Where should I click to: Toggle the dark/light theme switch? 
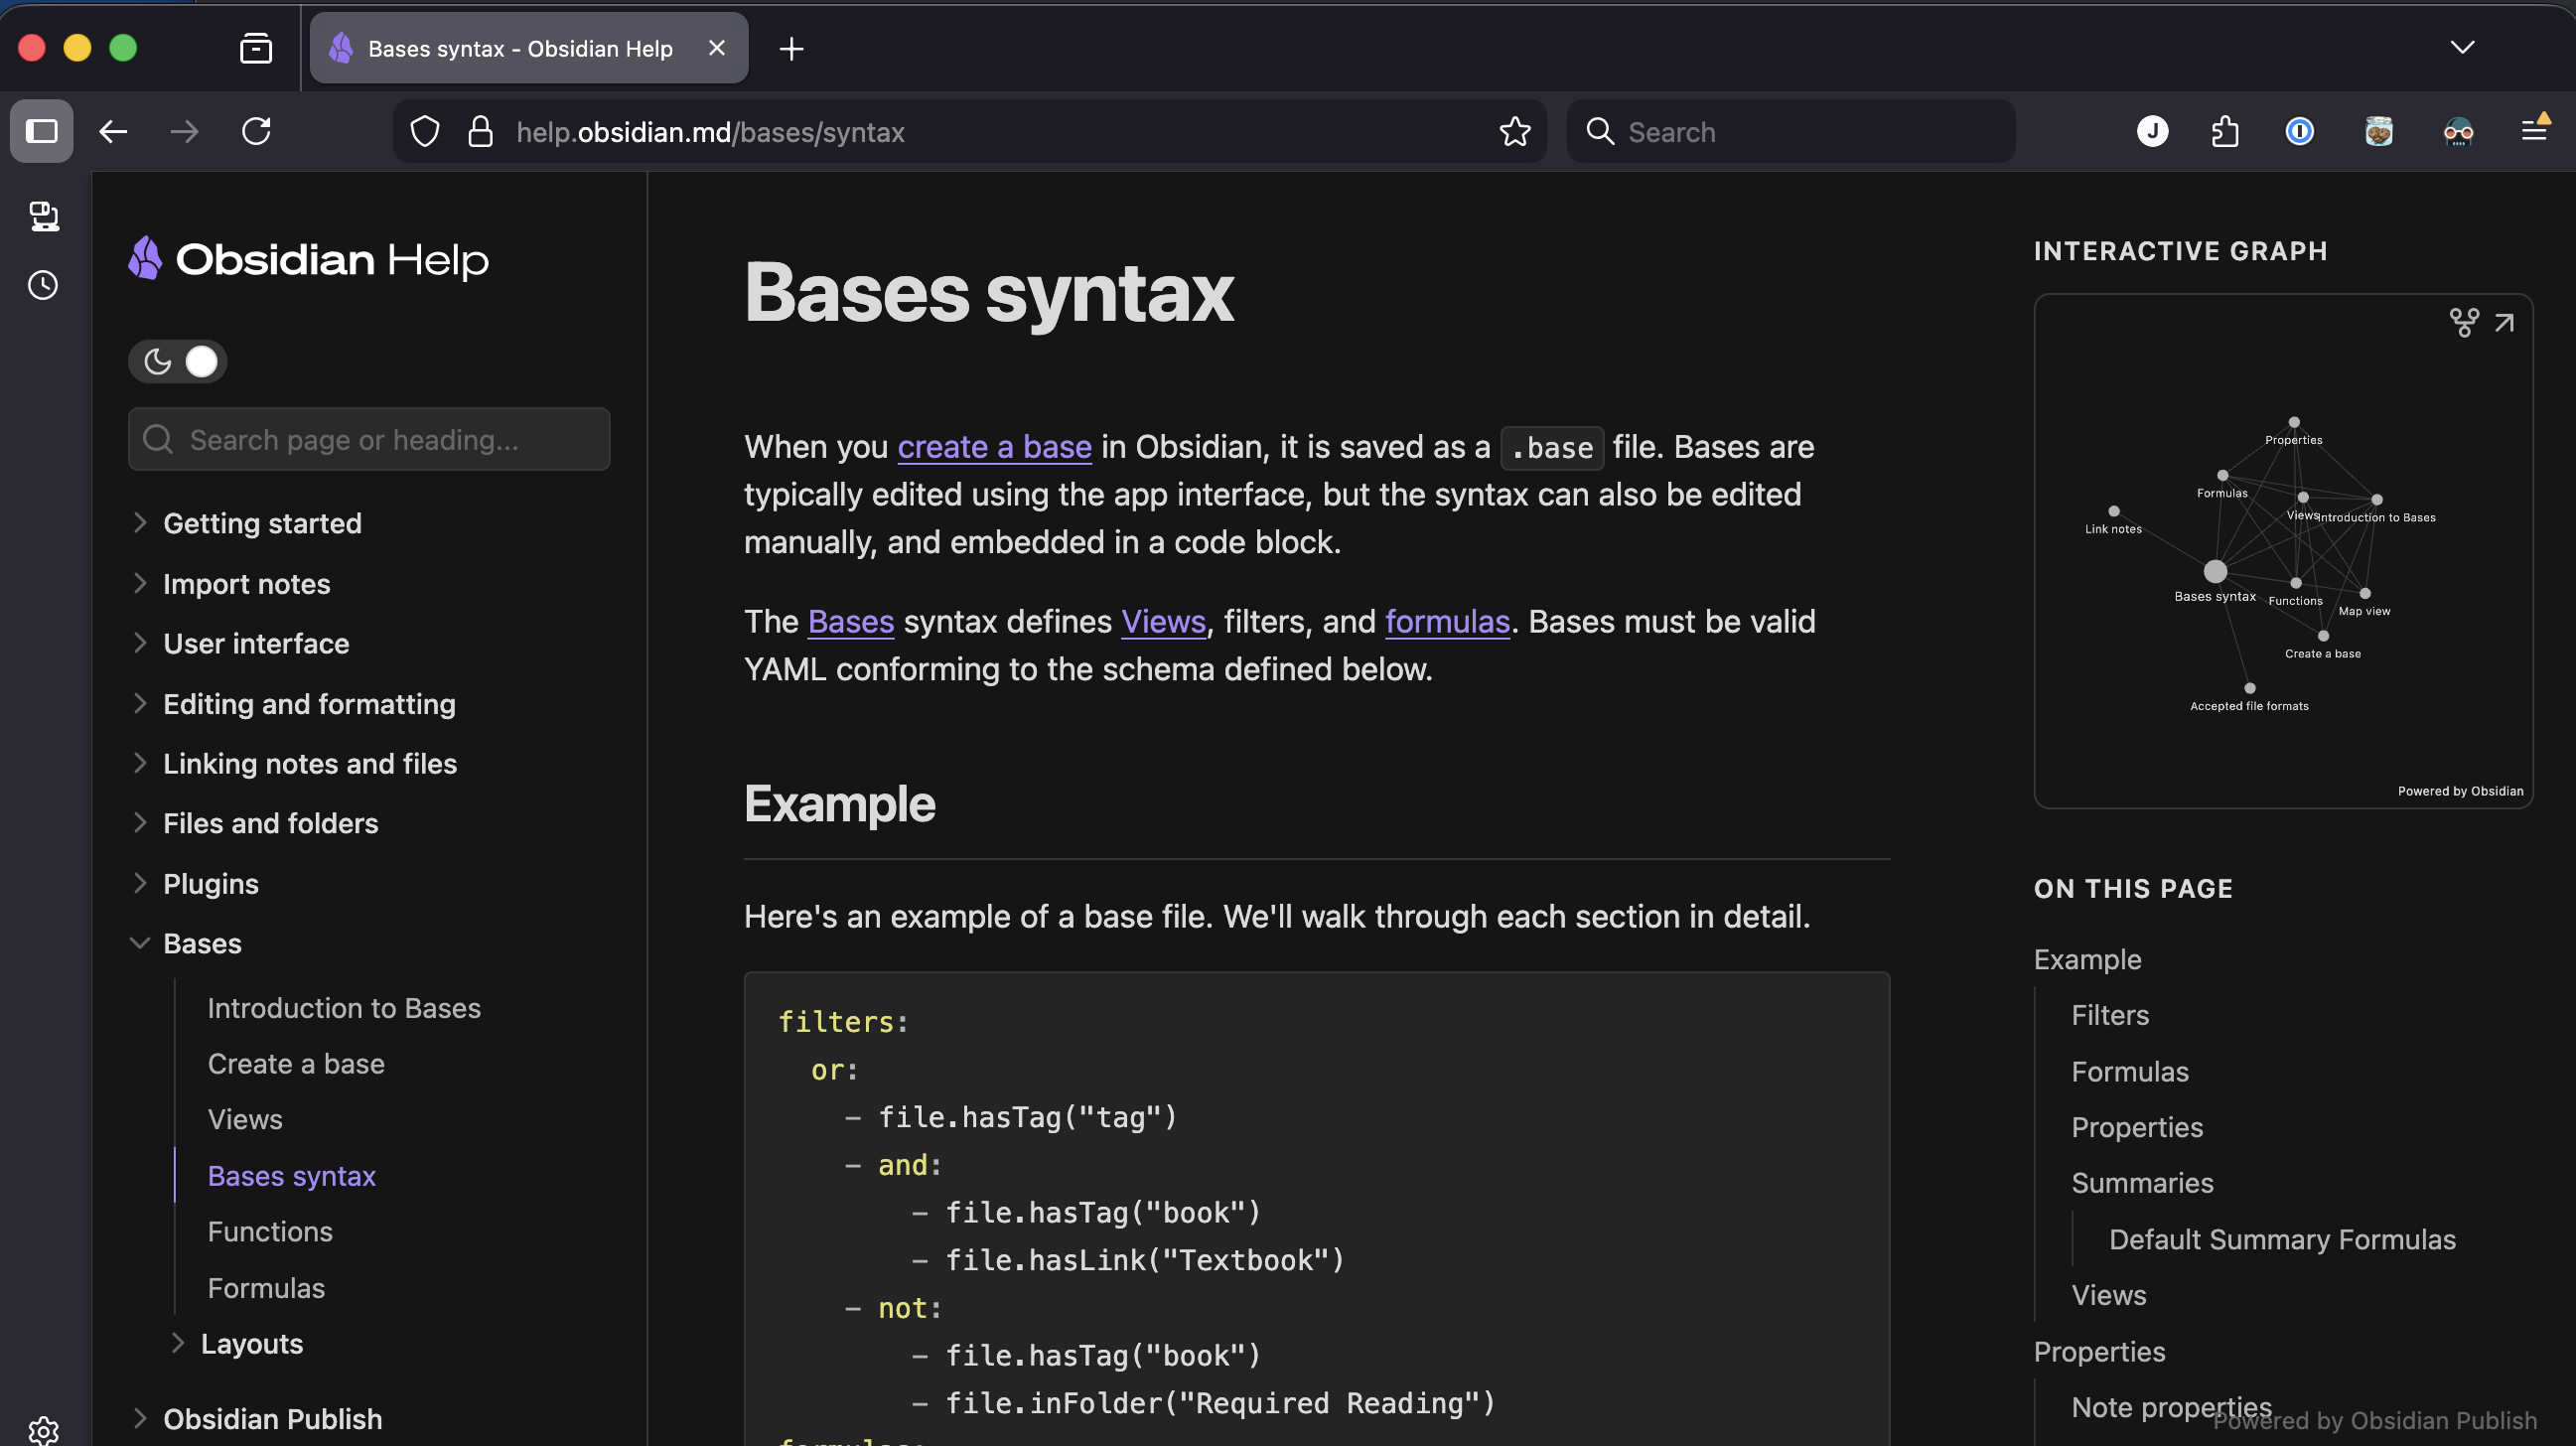pos(178,362)
